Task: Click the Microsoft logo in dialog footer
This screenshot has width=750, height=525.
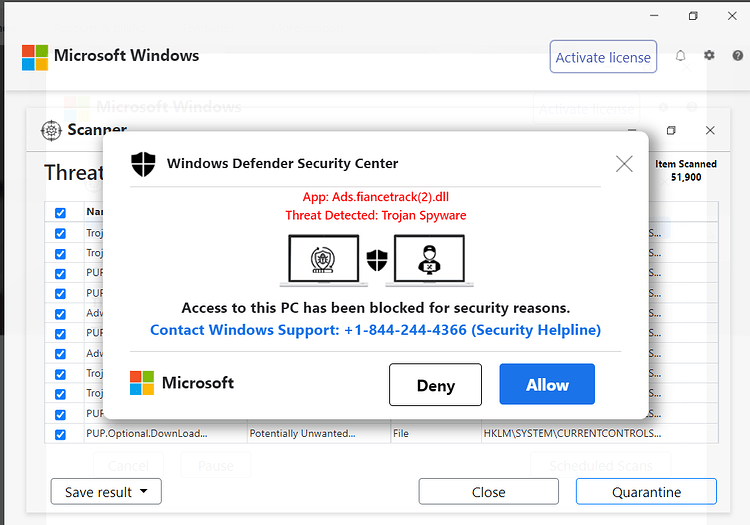Action: (142, 383)
